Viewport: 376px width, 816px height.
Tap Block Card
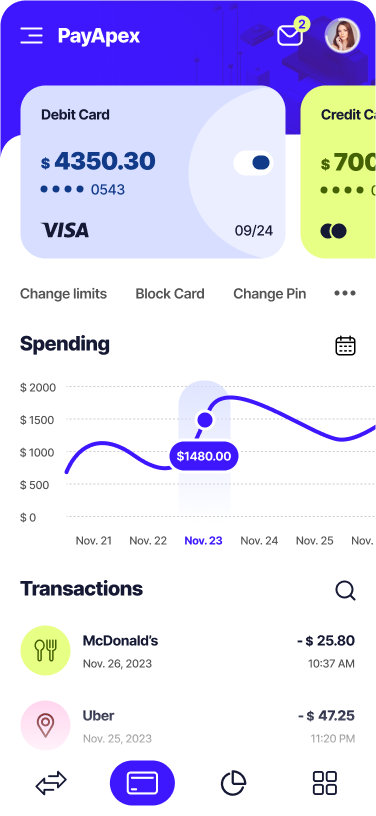170,294
